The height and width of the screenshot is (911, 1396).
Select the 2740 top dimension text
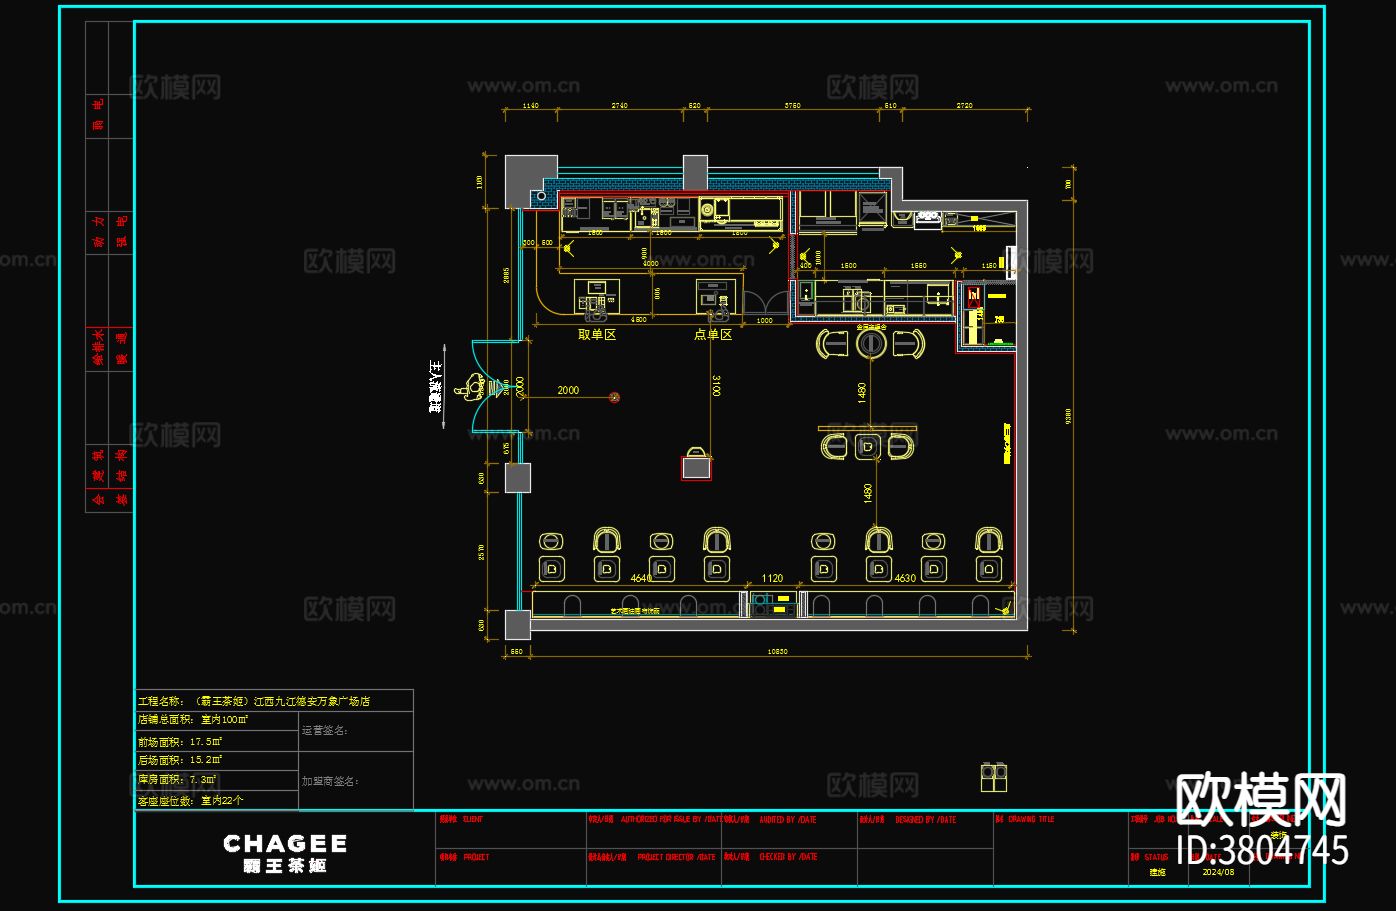(619, 105)
